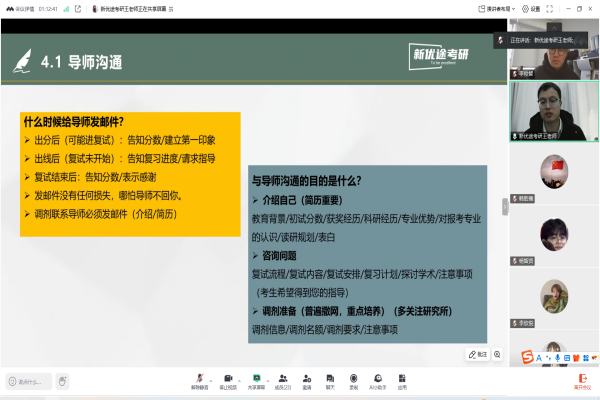Viewport: 600px width, 400px height.
Task: Click the Invite icon in toolbar
Action: [307, 378]
